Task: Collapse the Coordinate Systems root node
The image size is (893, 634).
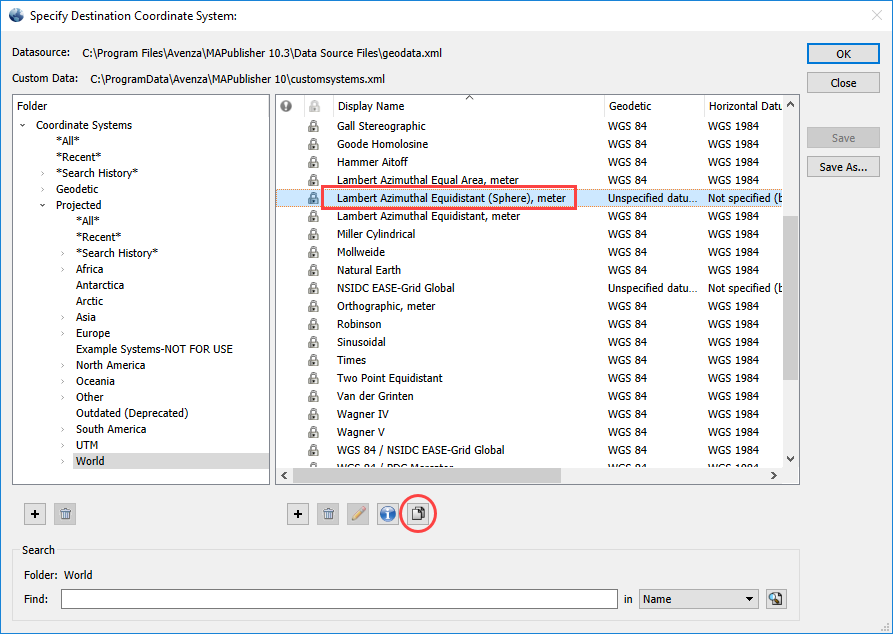Action: 23,125
